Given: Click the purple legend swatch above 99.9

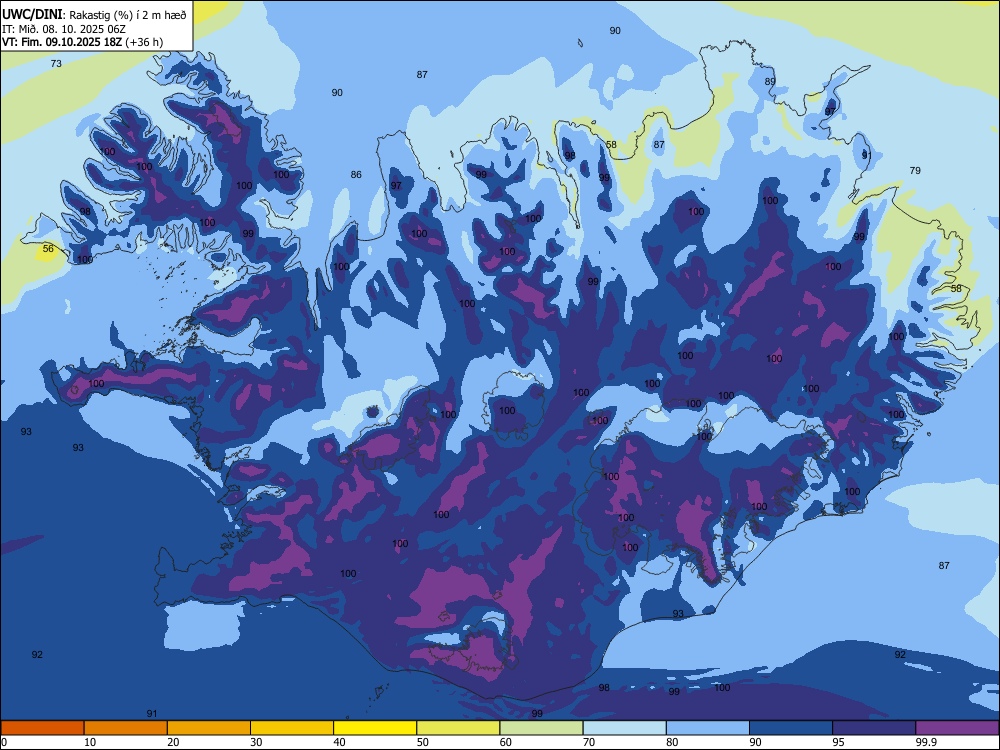Looking at the screenshot, I should click(957, 728).
